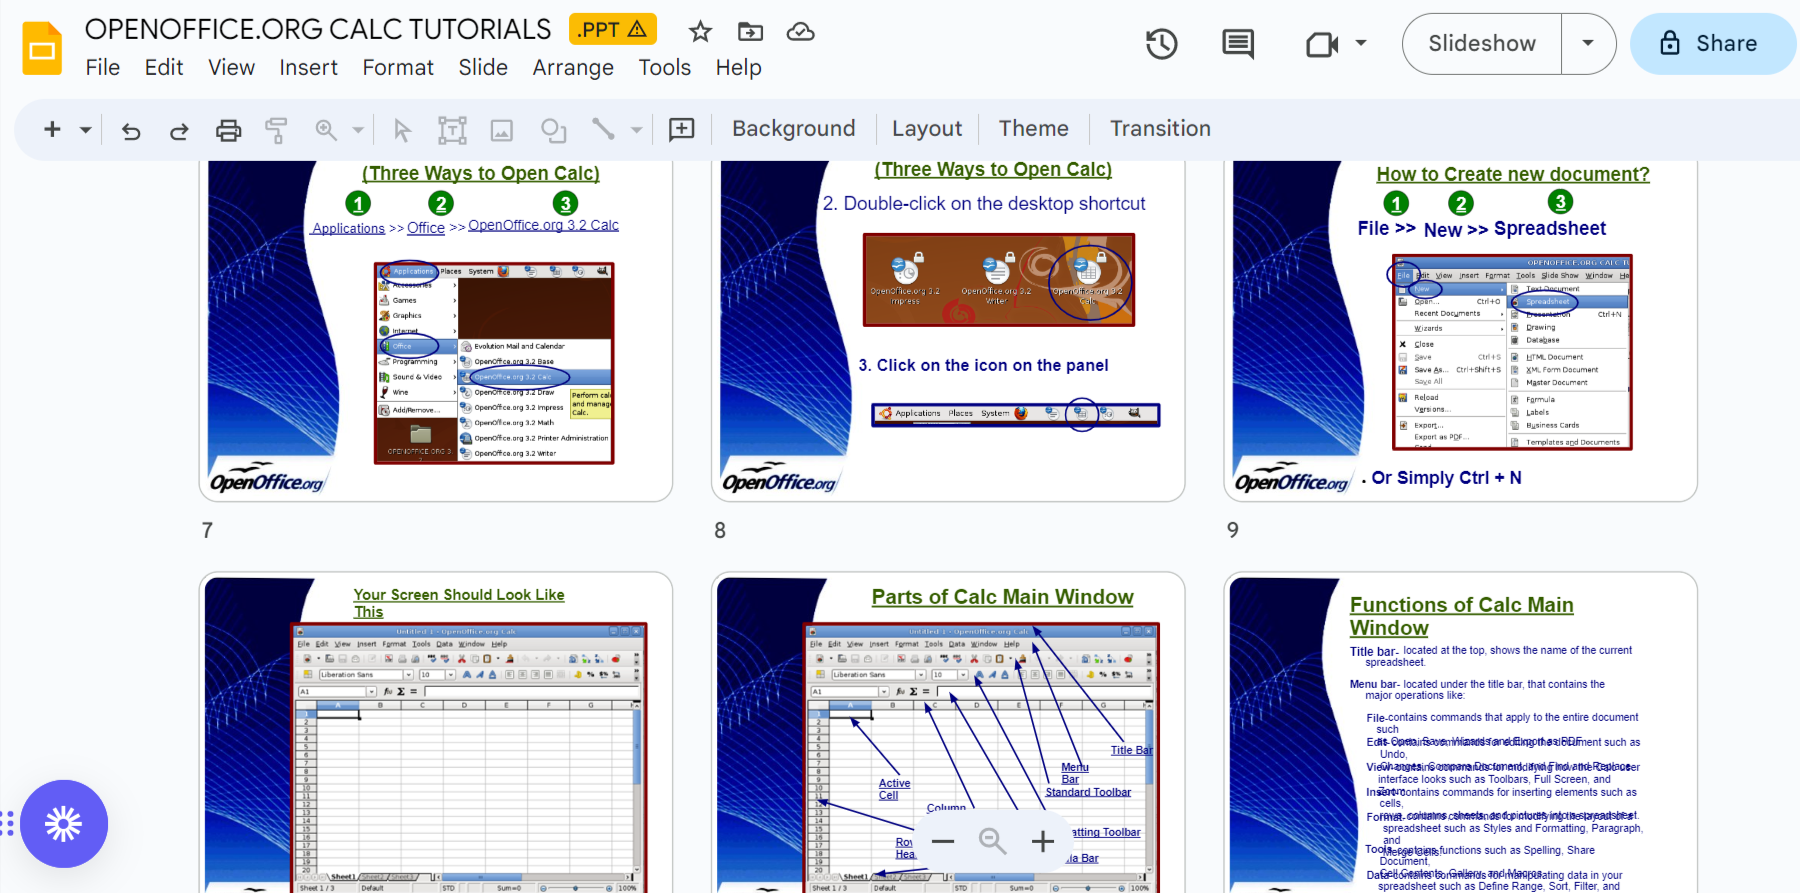1800x893 pixels.
Task: Select the Line tool
Action: click(603, 129)
